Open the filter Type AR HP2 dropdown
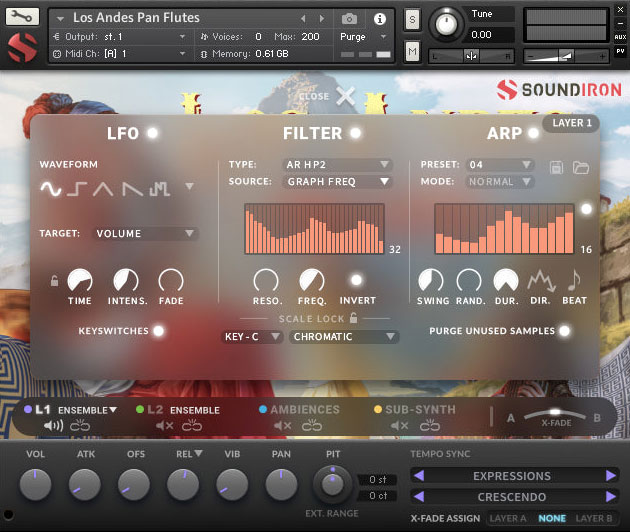 (338, 165)
